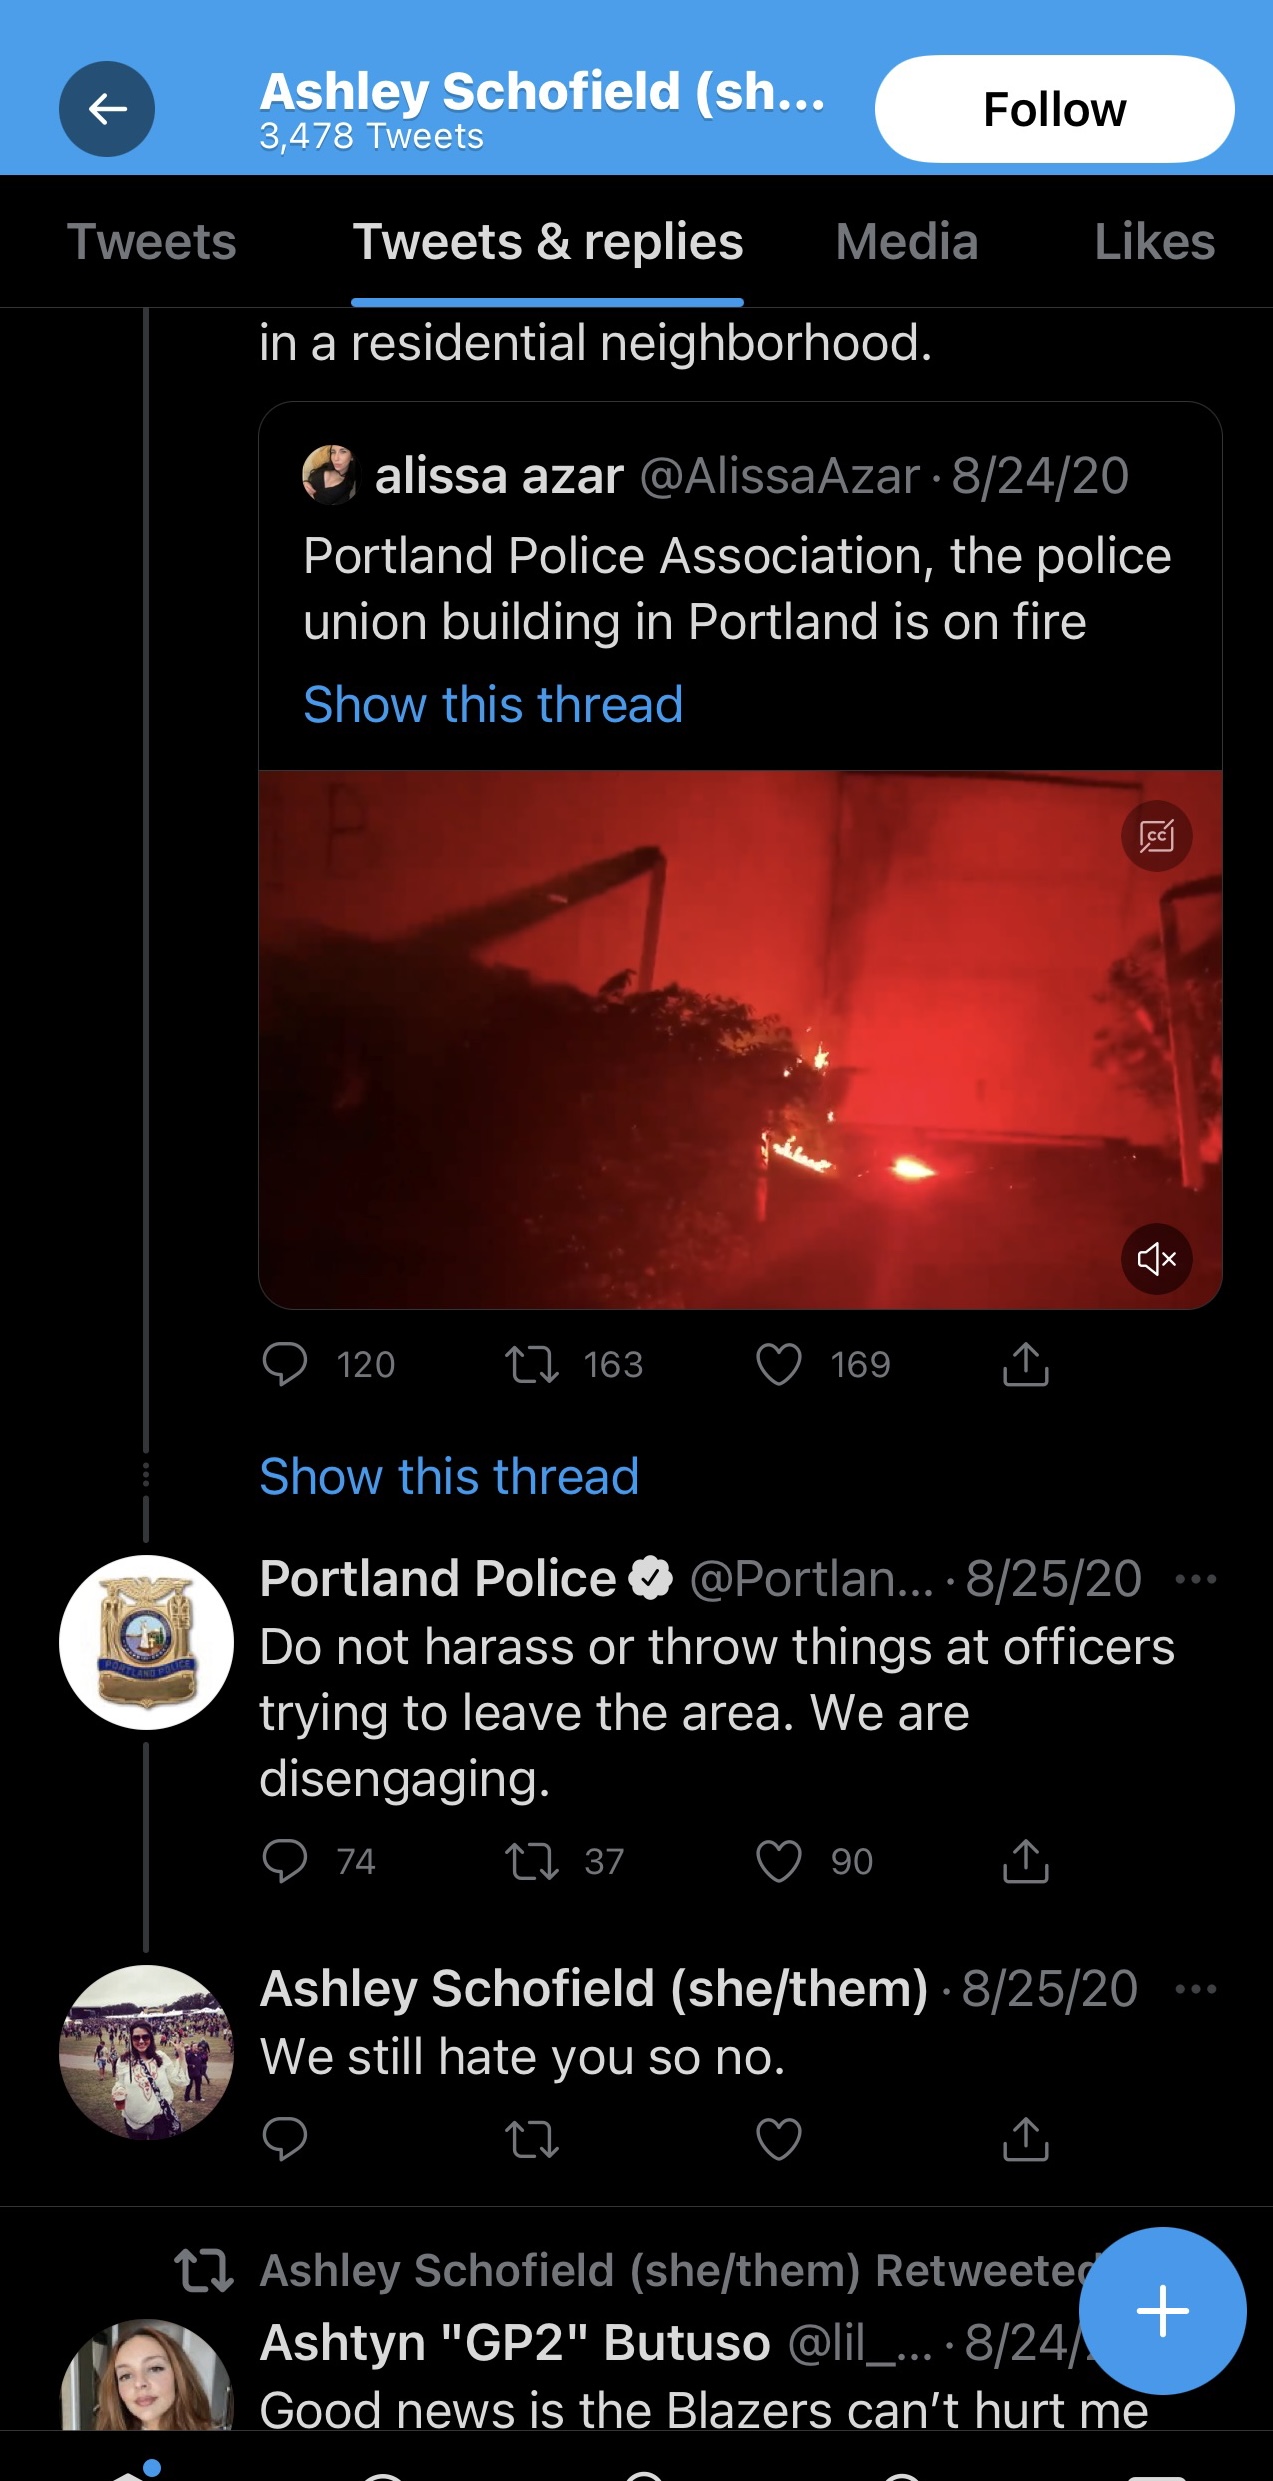Expand thread below the 169-like tweet
1273x2481 pixels.
click(x=449, y=1477)
